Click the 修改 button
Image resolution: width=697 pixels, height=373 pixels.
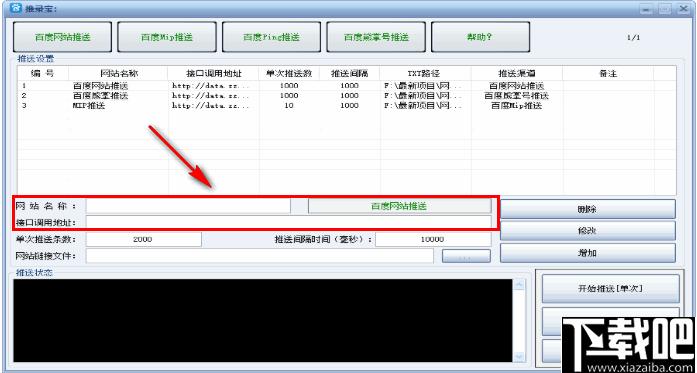point(588,231)
